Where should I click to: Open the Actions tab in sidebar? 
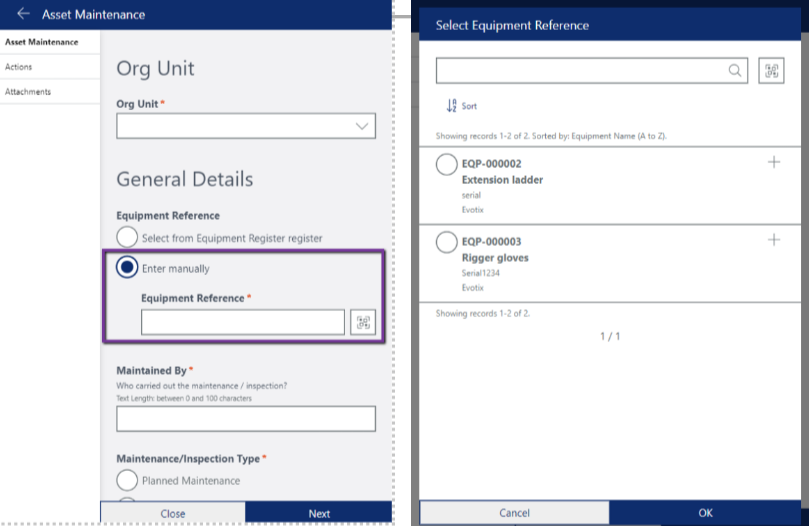coord(19,67)
